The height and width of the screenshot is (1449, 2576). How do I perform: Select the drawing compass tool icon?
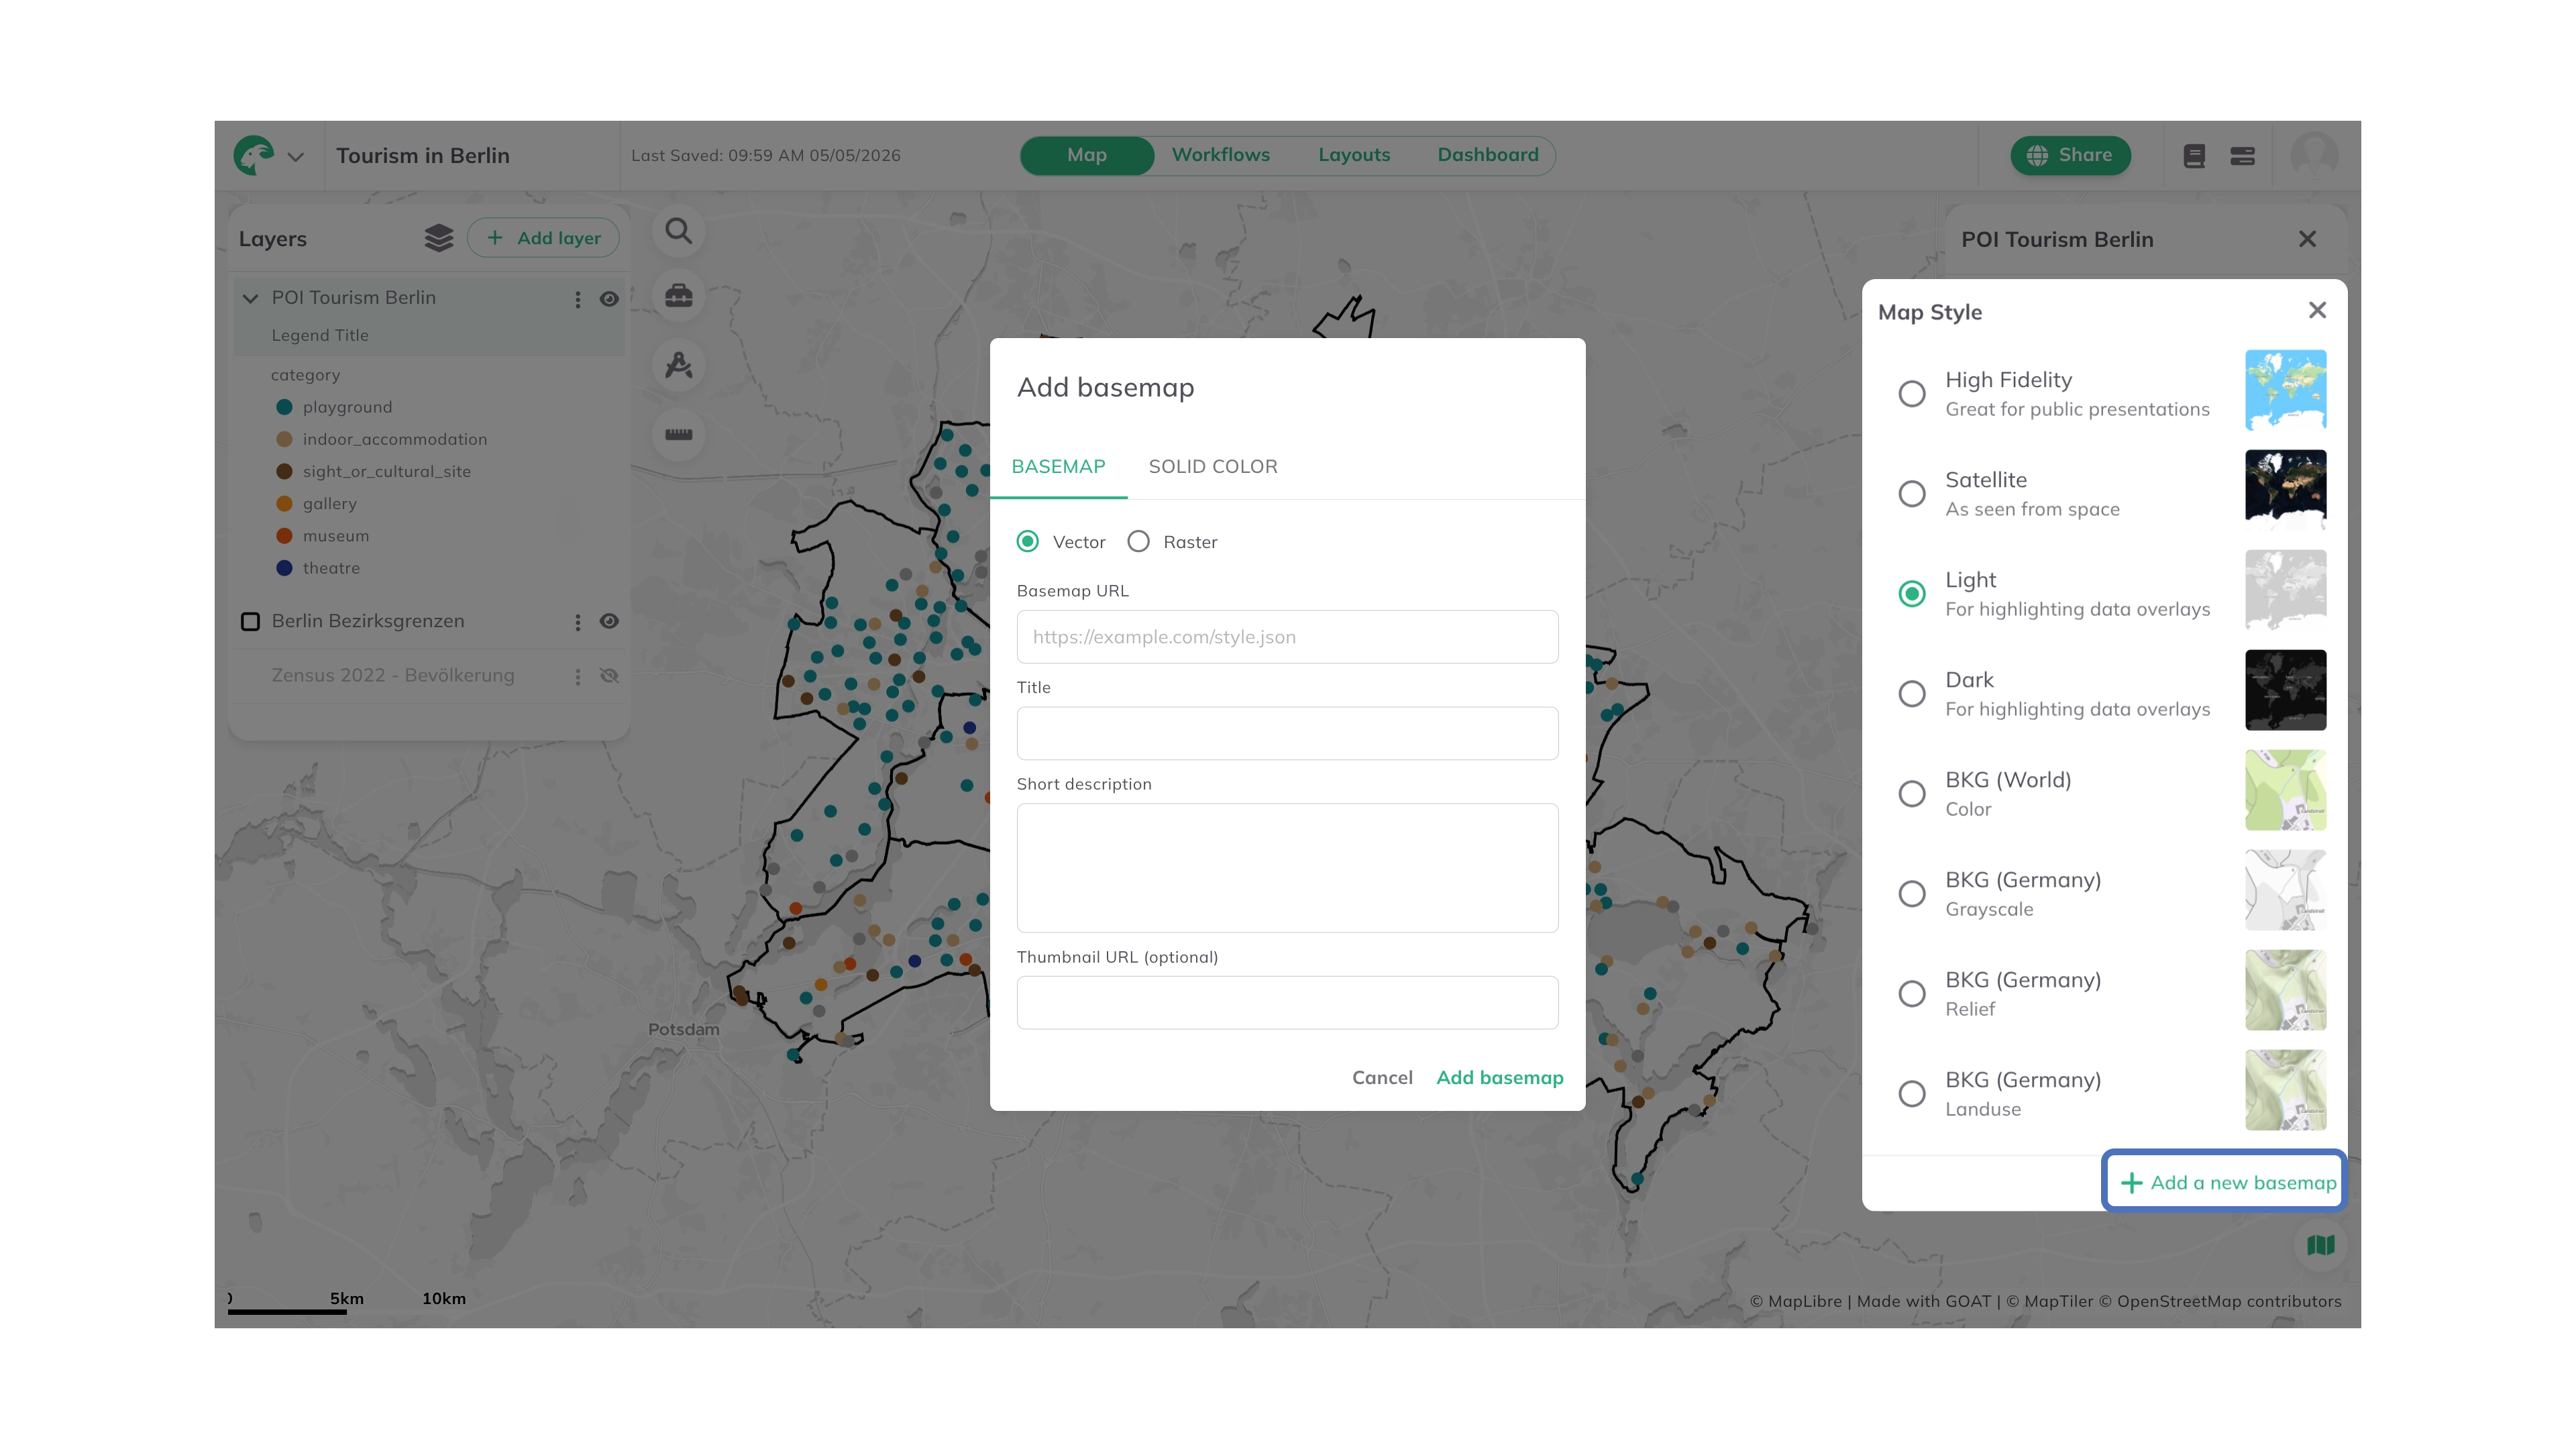(679, 365)
